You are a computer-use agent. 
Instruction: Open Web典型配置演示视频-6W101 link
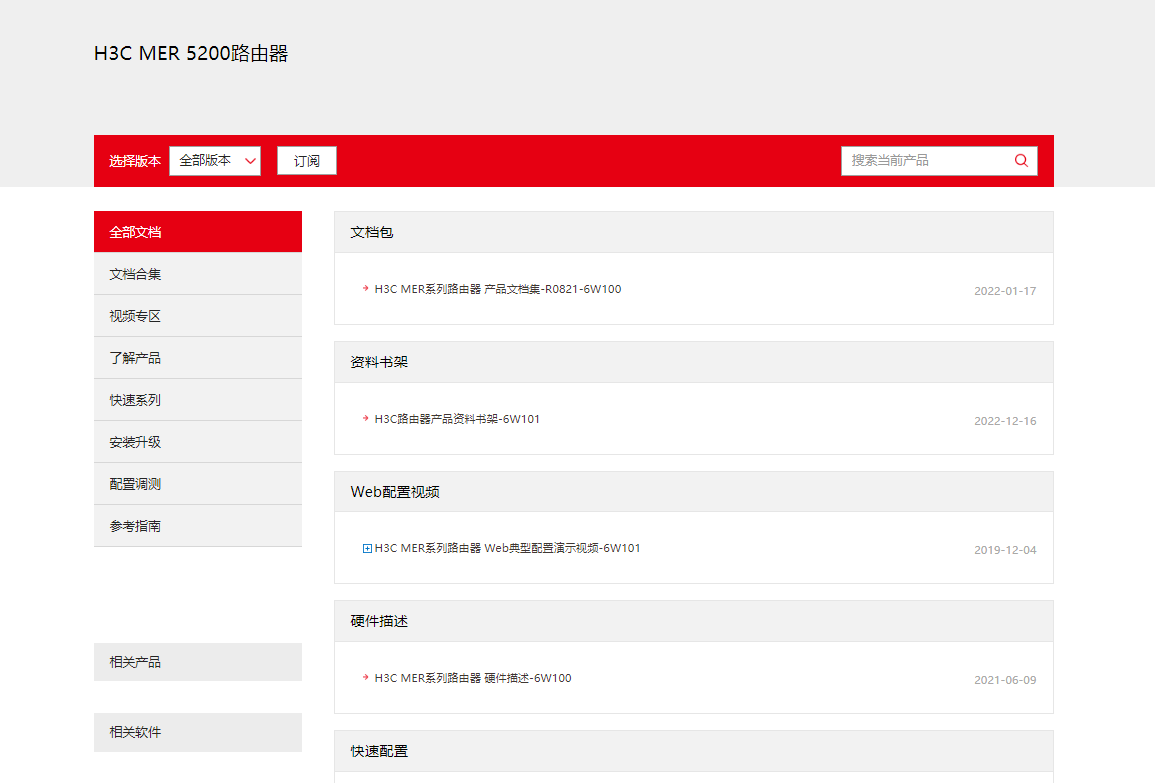point(508,548)
